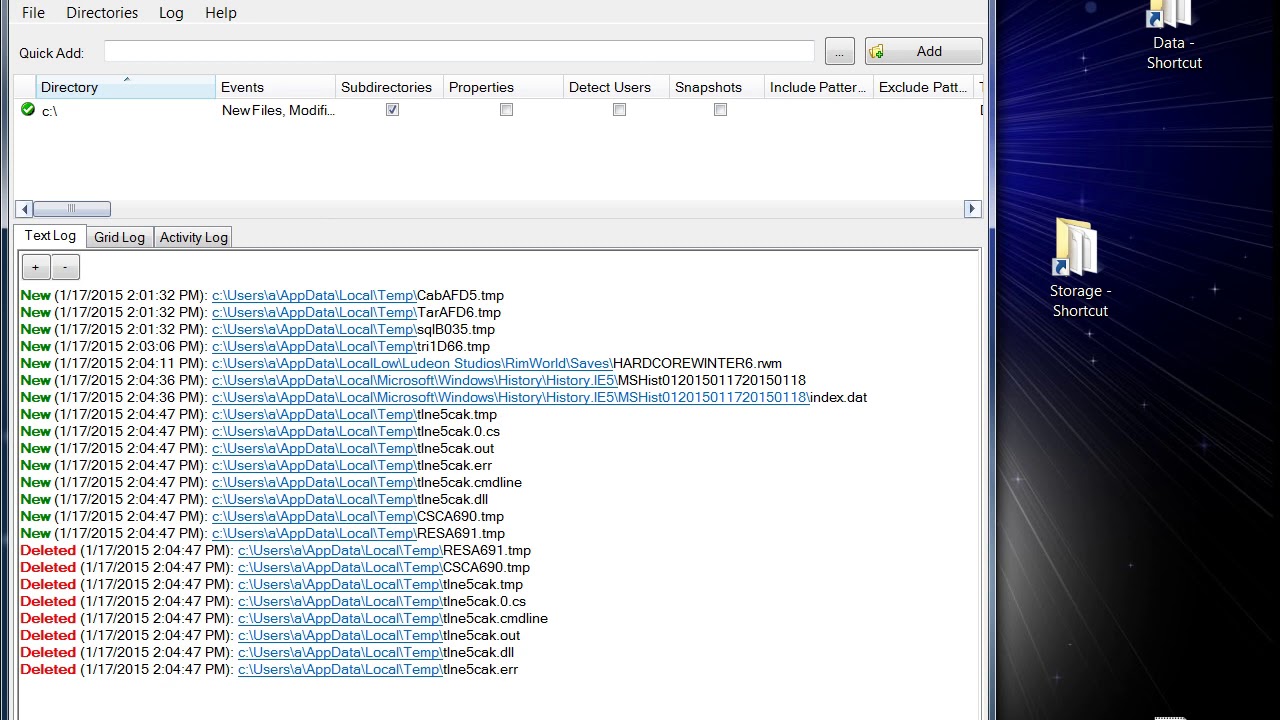Sort by the Directory column header
Image resolution: width=1280 pixels, height=720 pixels.
(125, 87)
